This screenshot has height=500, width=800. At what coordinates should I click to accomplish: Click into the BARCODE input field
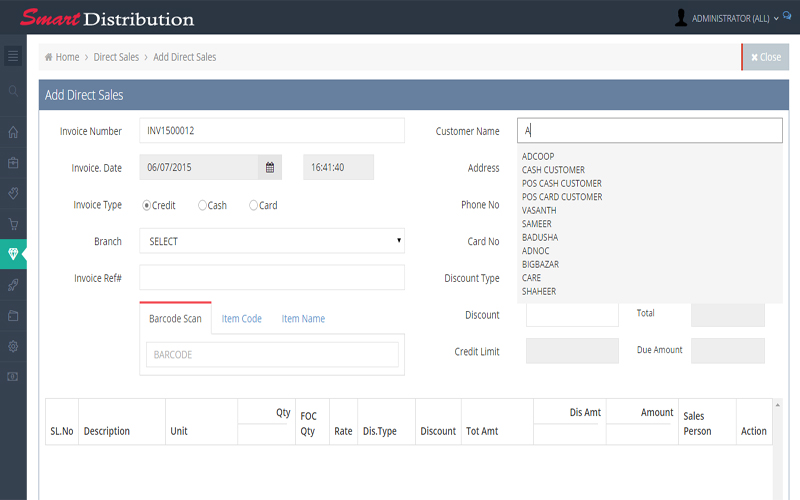(x=272, y=355)
